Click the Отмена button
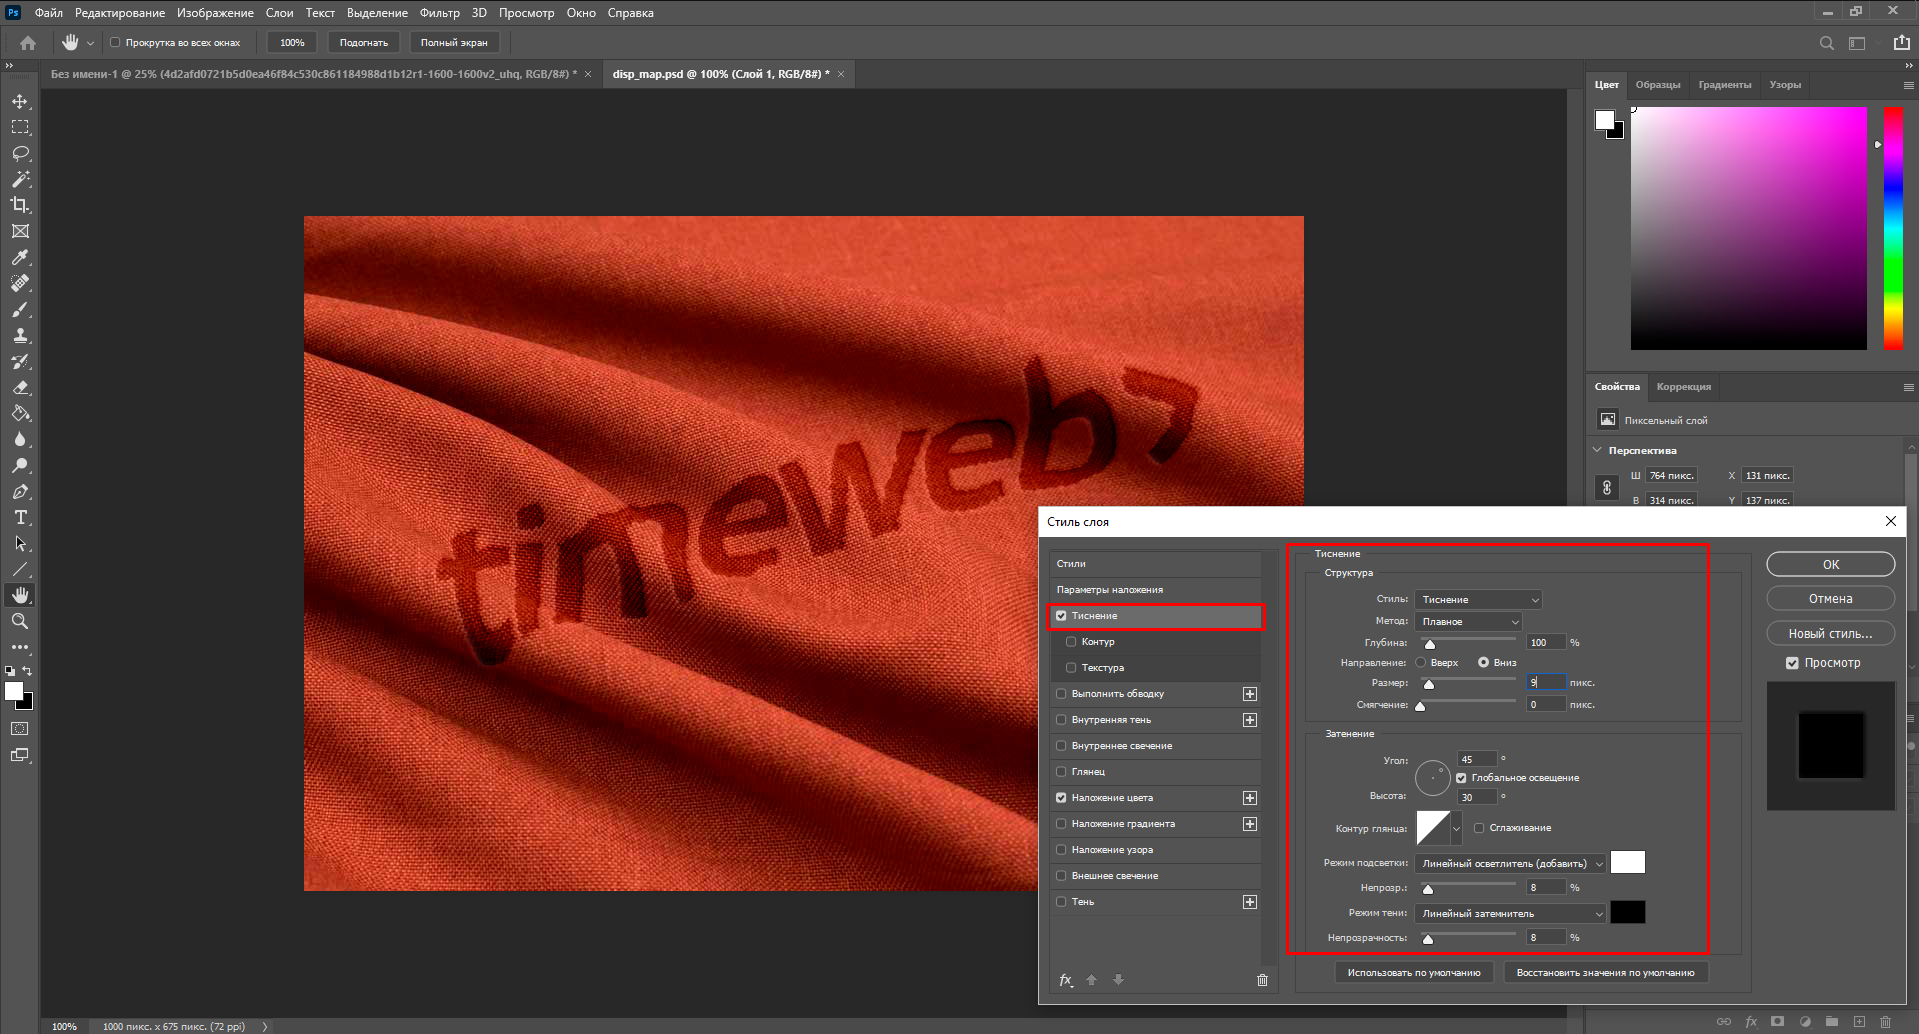The image size is (1919, 1034). [1831, 598]
